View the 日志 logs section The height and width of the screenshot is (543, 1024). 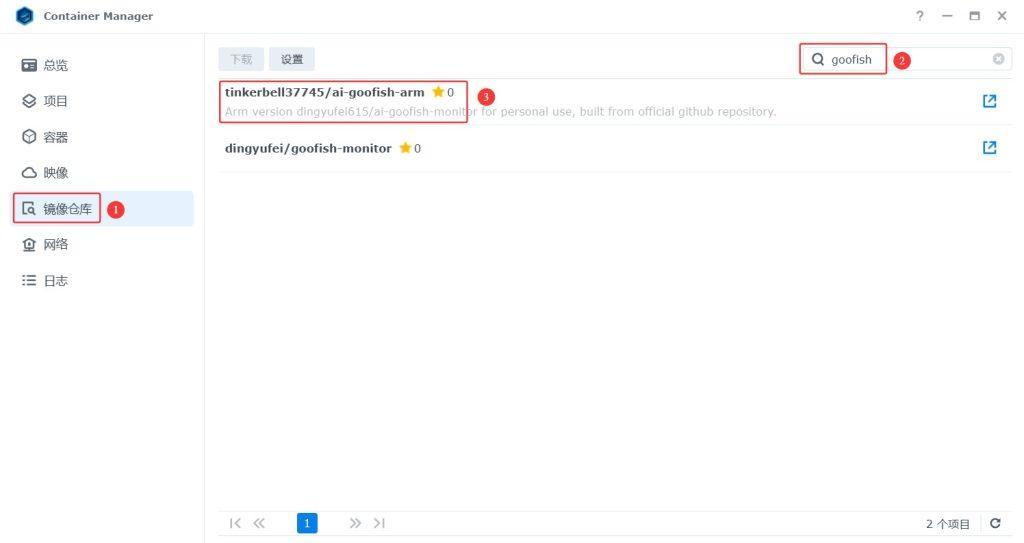click(x=56, y=281)
